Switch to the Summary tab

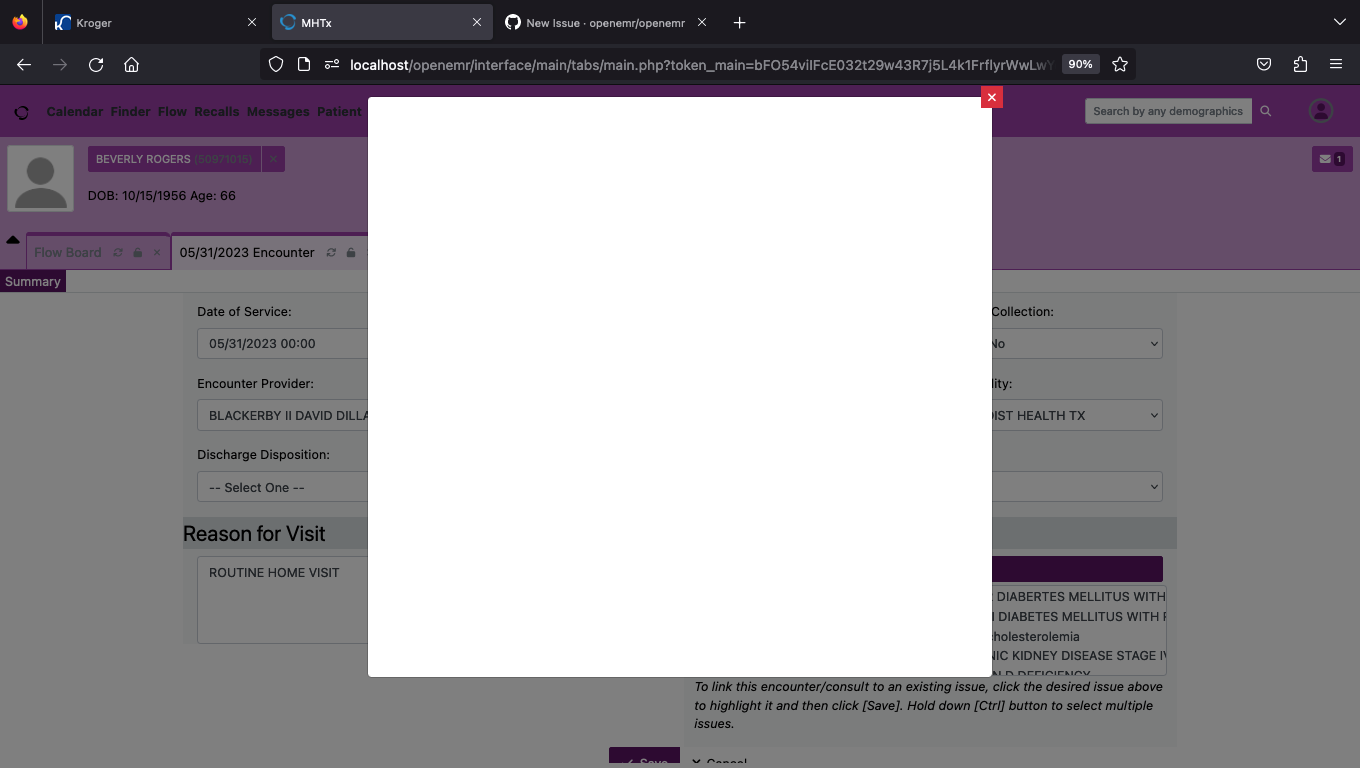32,281
